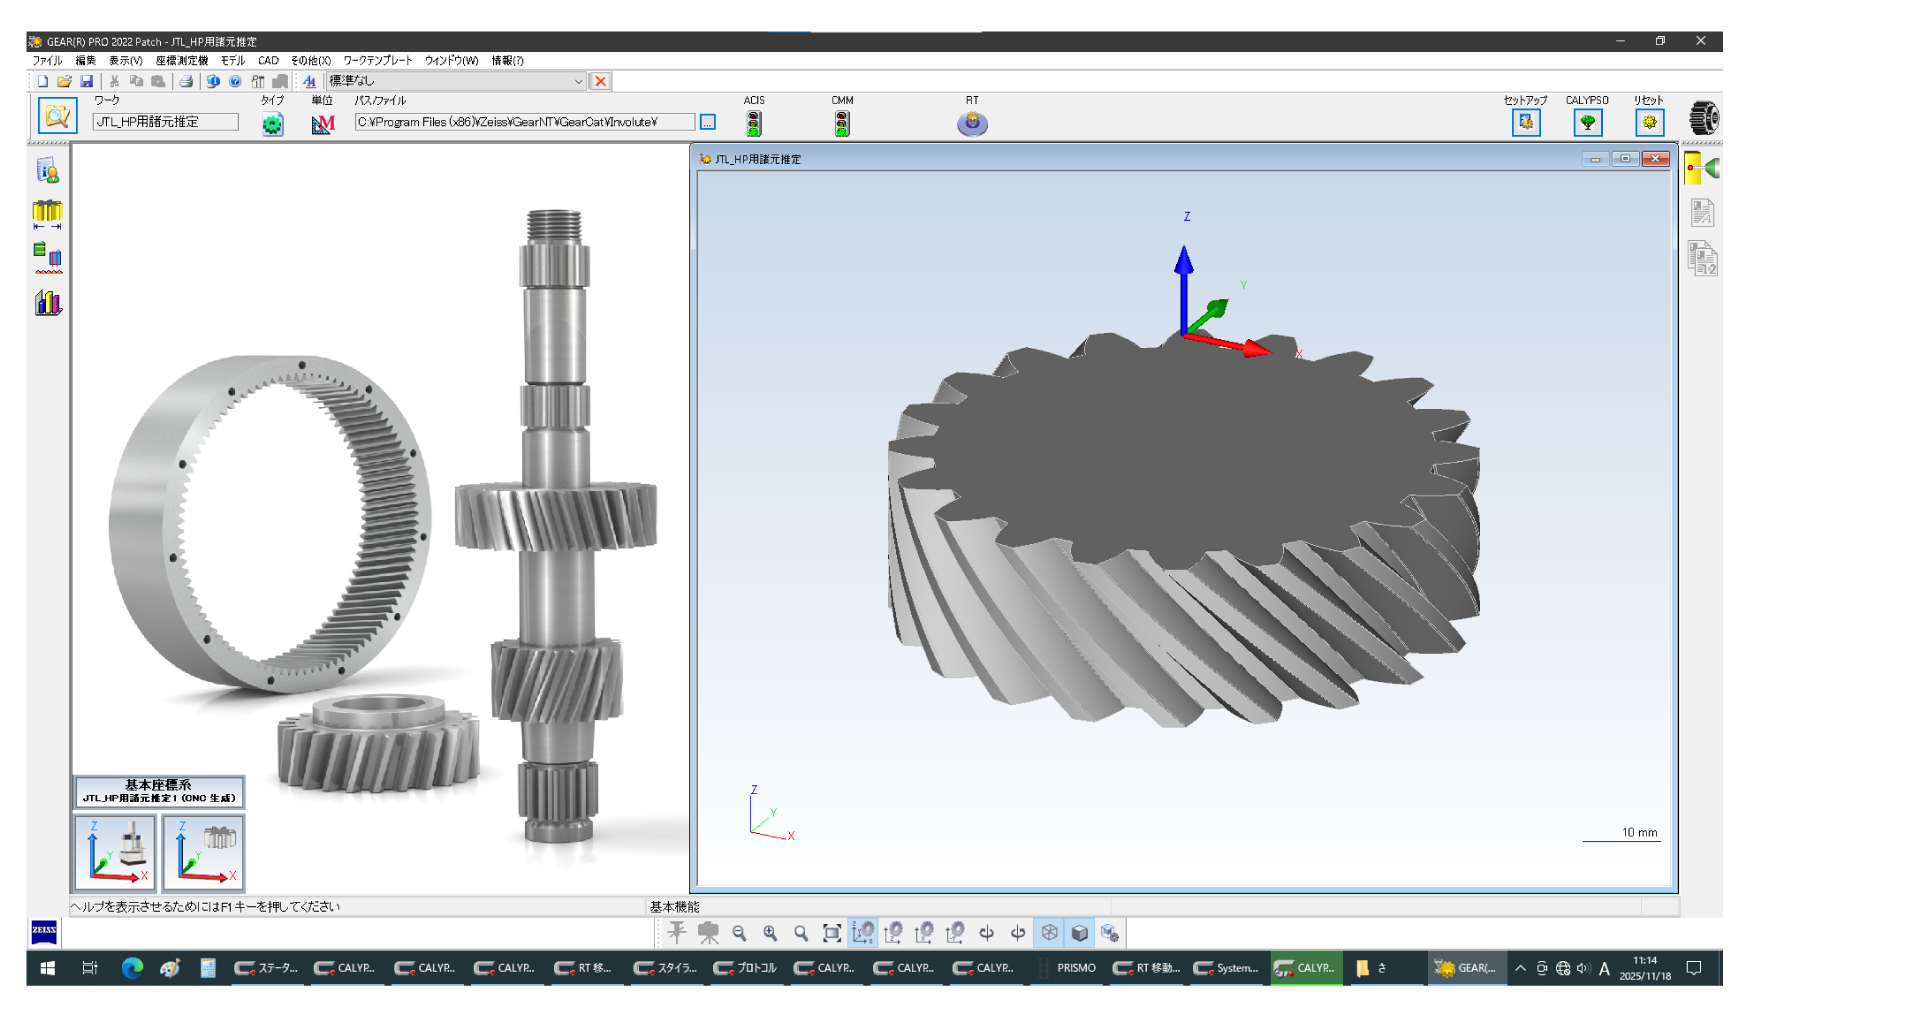The image size is (1920, 1025).
Task: Open the セットアップ setup icon
Action: (x=1526, y=121)
